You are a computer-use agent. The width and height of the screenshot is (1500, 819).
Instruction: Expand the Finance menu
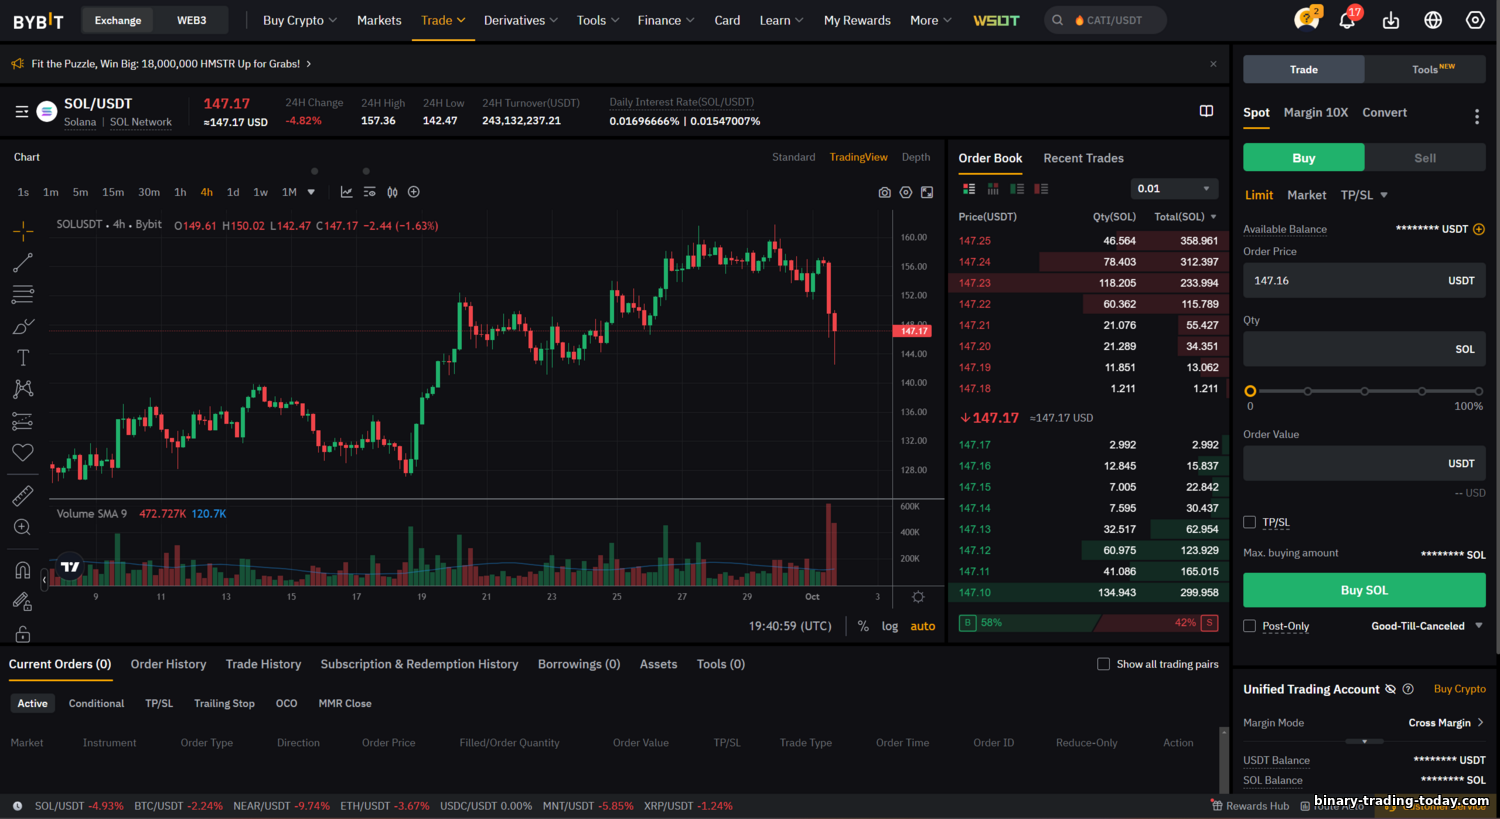pos(666,20)
